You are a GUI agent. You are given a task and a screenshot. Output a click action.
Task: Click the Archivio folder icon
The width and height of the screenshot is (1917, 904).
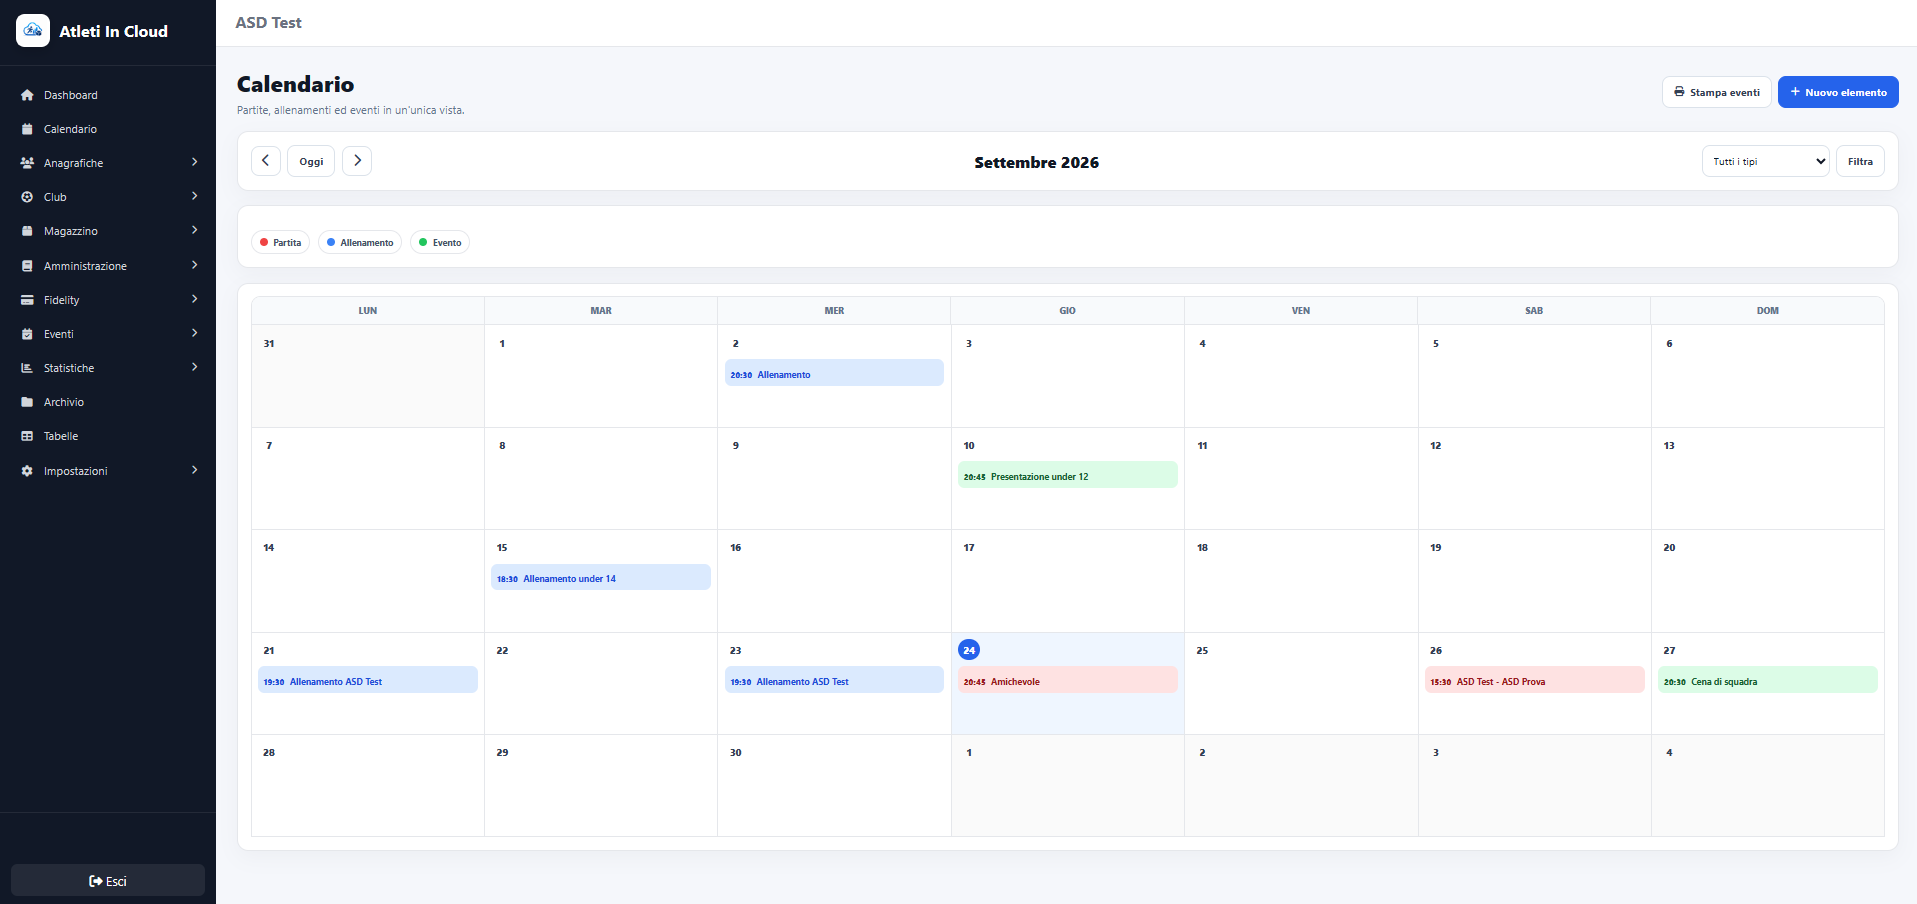pos(27,402)
